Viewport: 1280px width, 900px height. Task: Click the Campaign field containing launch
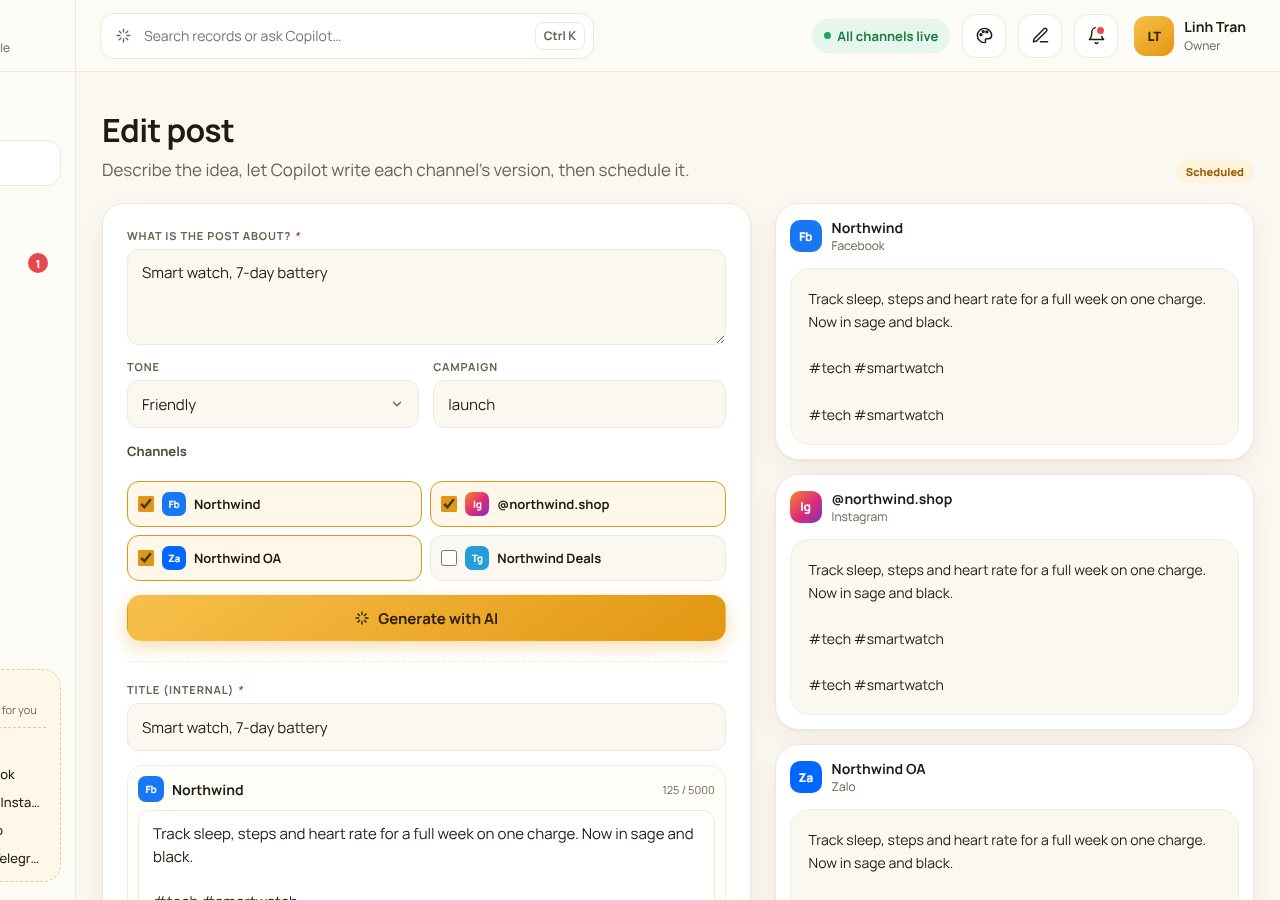point(579,404)
